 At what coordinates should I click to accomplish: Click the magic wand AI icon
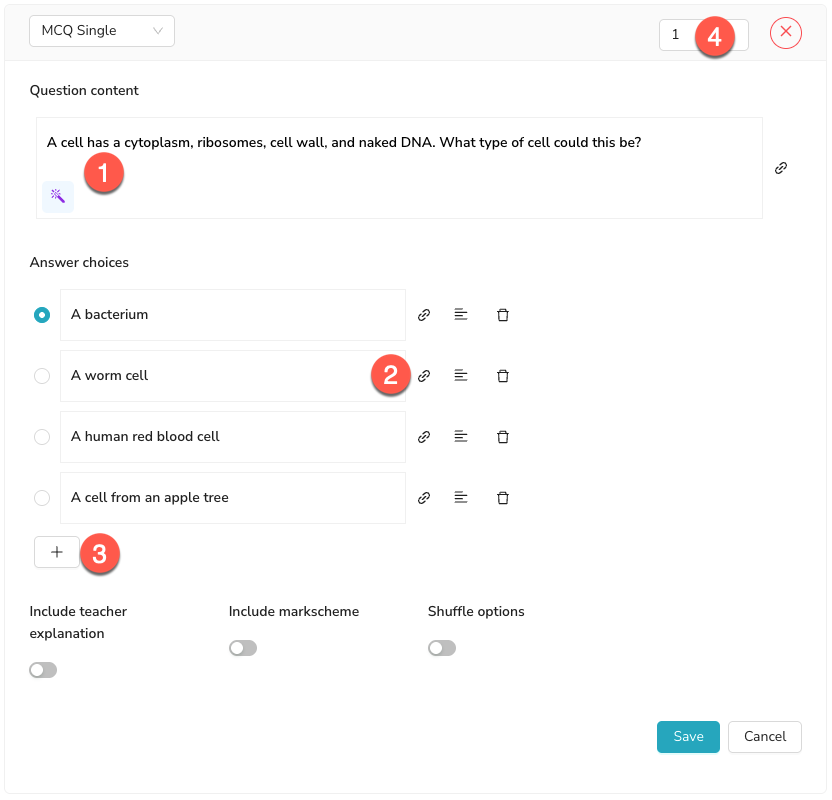tap(58, 196)
